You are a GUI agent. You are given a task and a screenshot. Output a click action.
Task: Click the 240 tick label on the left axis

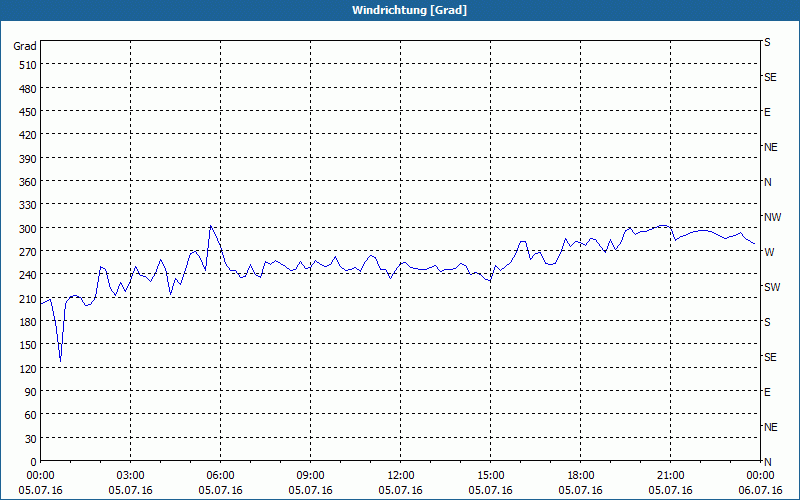(29, 275)
